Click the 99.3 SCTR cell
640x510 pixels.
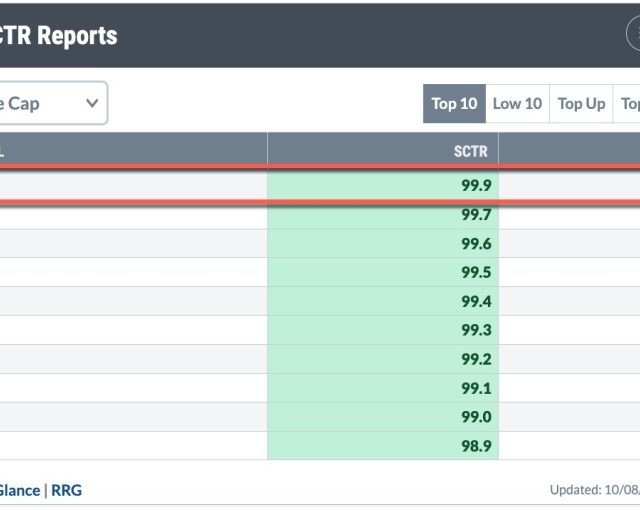(x=383, y=330)
